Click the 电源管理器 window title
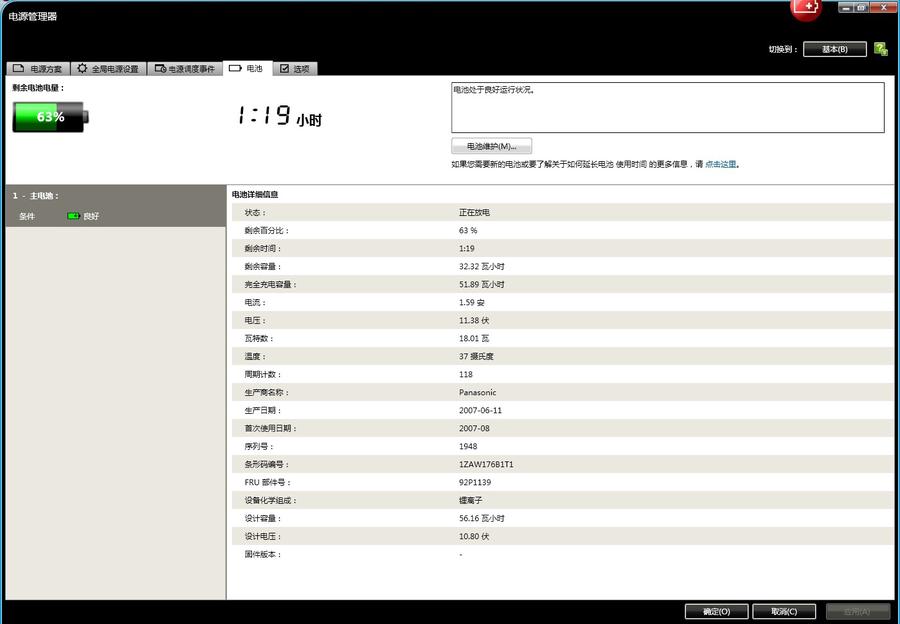 [x=33, y=16]
